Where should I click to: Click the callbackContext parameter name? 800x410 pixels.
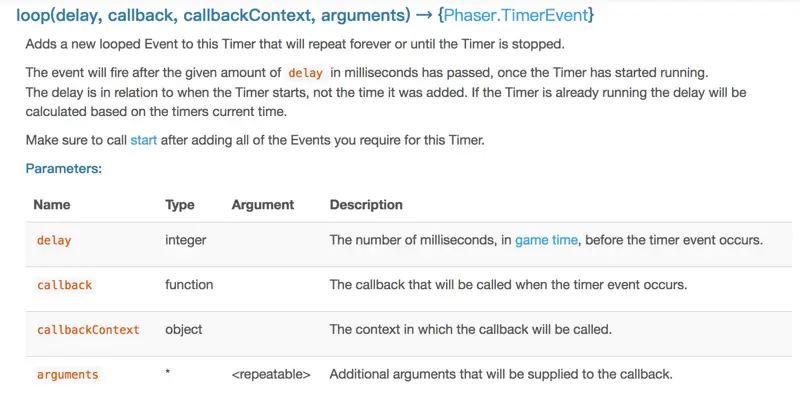pos(88,330)
